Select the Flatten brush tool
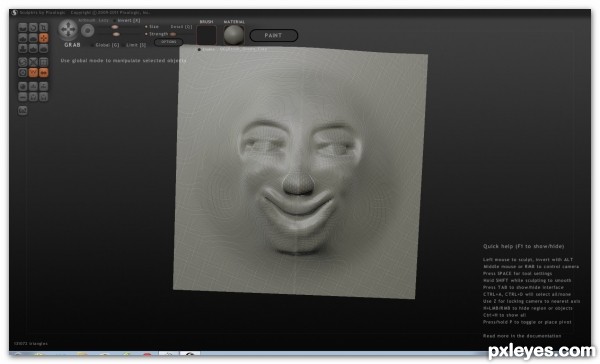600x364 pixels. point(33,38)
